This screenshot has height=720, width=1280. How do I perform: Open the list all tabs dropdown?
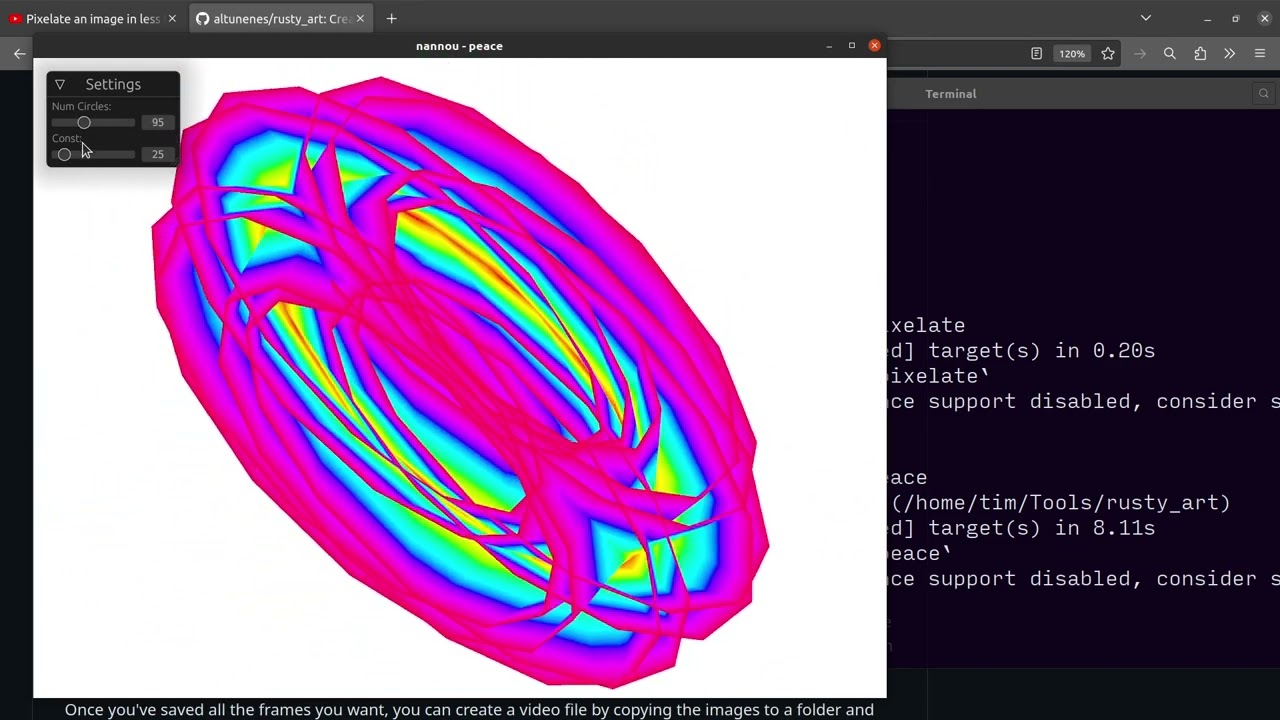click(1146, 18)
